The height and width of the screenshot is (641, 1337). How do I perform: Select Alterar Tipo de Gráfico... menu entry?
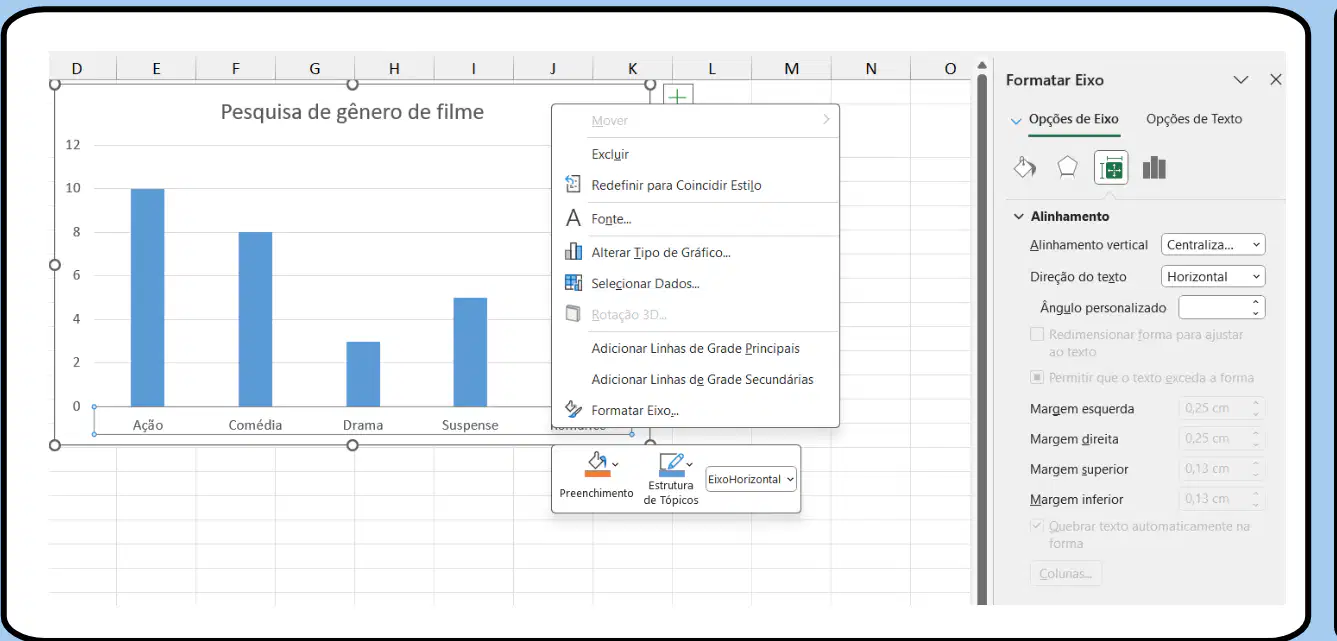pyautogui.click(x=661, y=252)
